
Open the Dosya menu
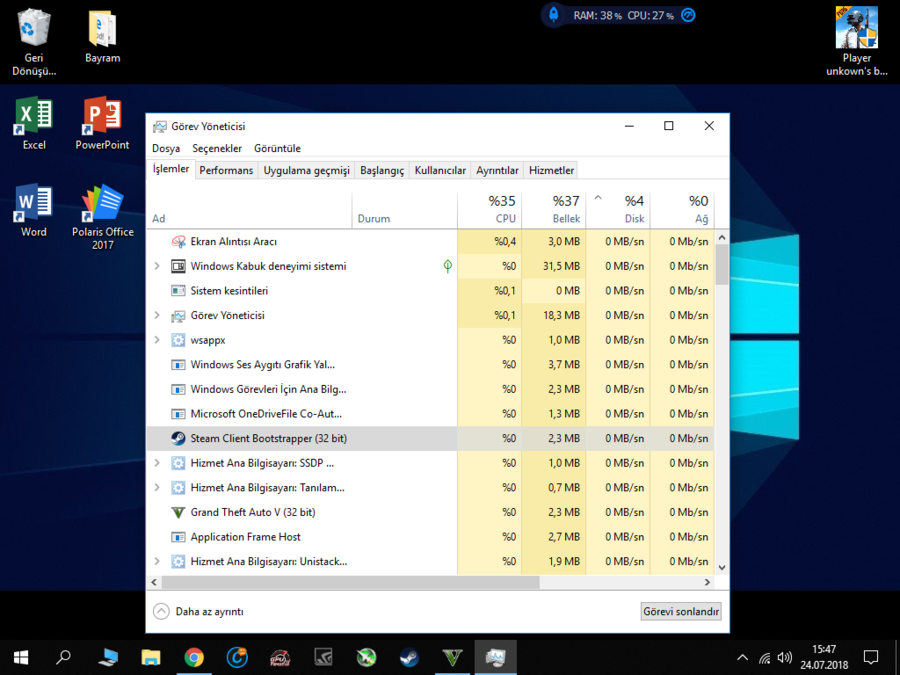[166, 148]
